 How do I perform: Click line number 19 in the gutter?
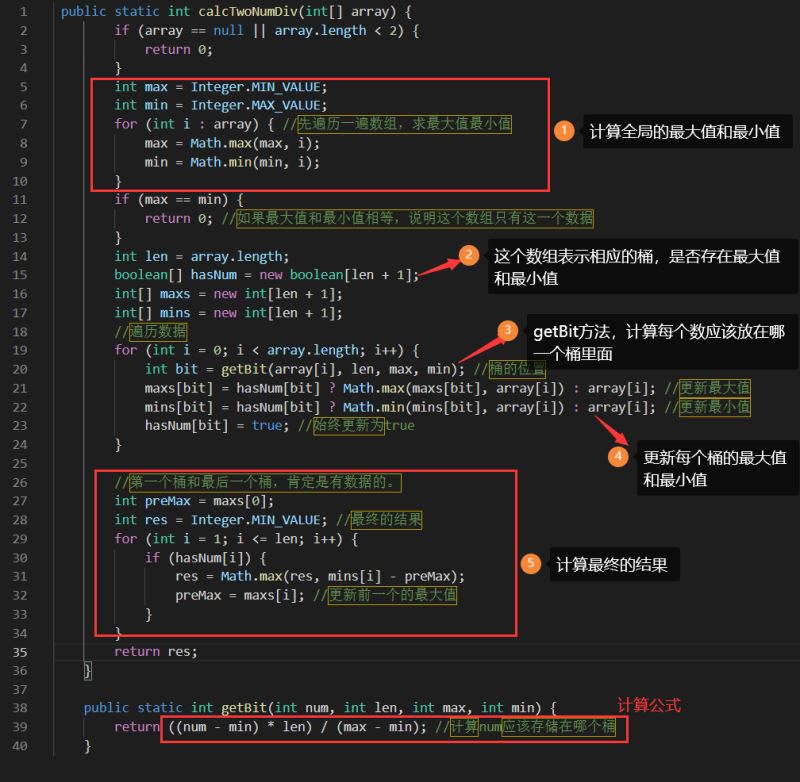[x=20, y=350]
